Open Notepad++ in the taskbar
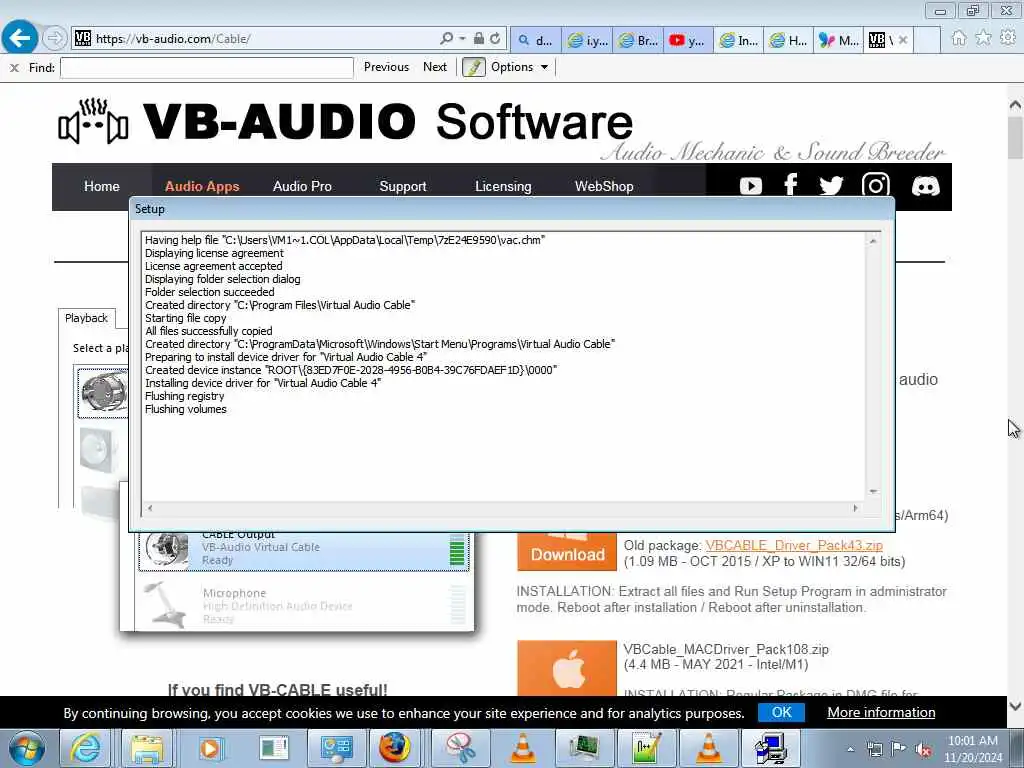 (x=645, y=748)
